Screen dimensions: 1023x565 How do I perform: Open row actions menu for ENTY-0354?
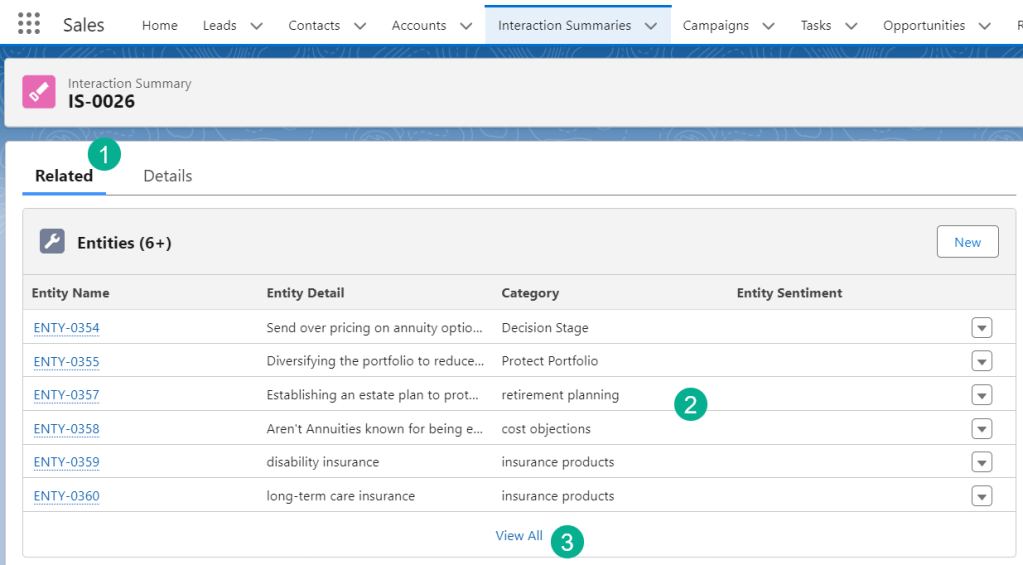(981, 328)
